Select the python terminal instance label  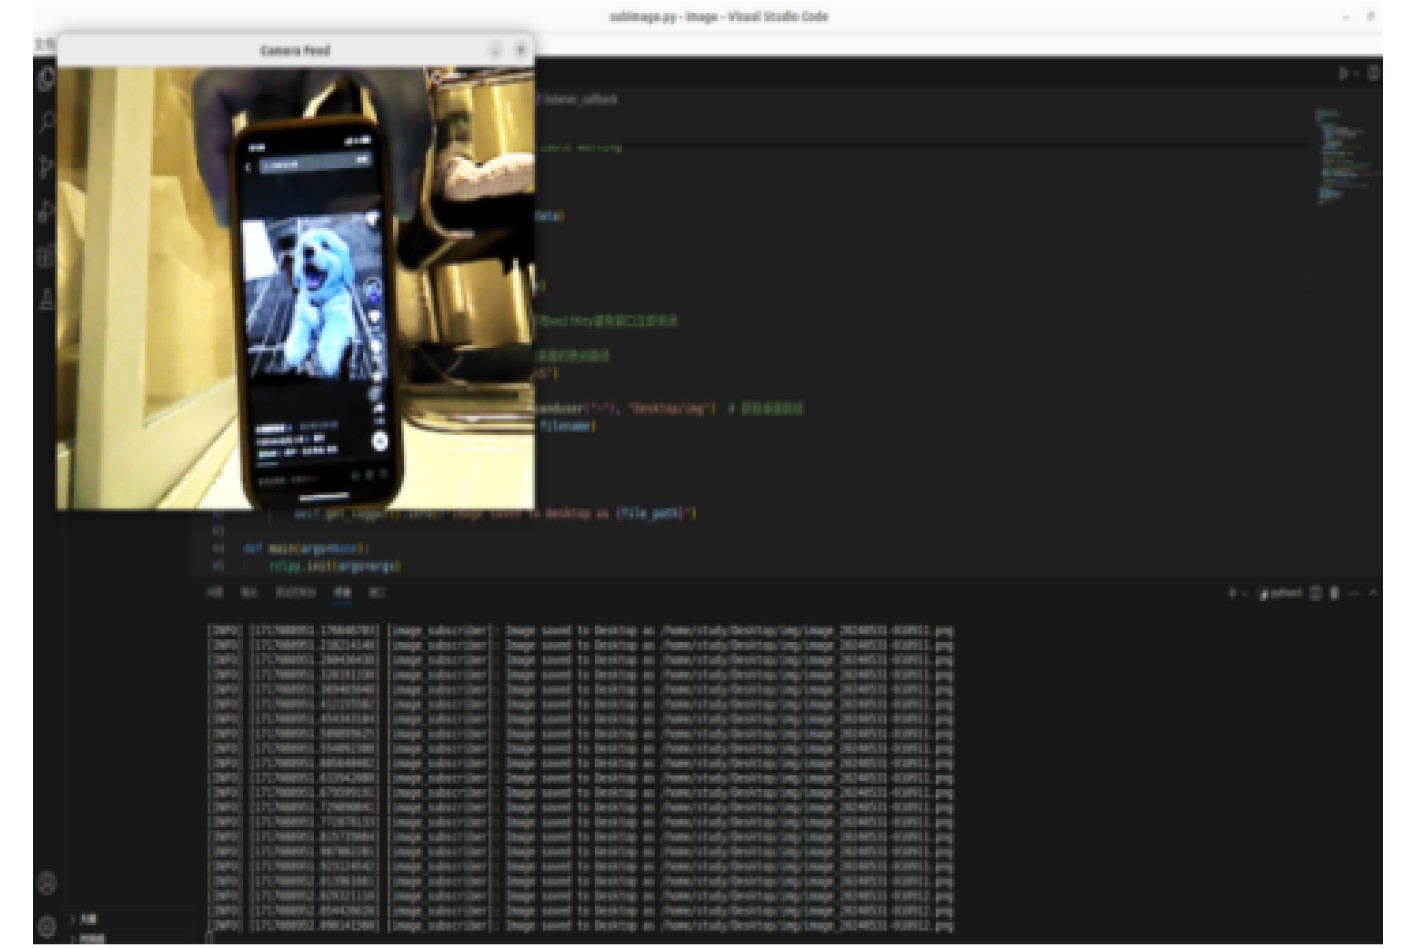[1280, 593]
